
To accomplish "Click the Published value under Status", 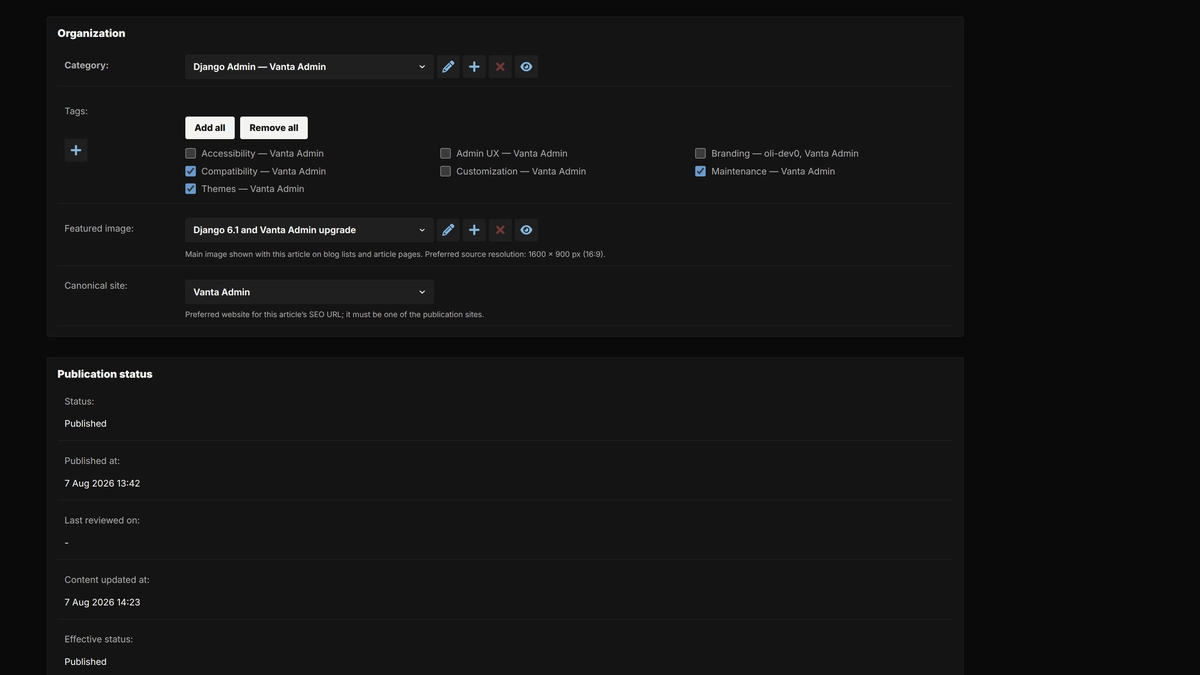I will click(x=85, y=424).
